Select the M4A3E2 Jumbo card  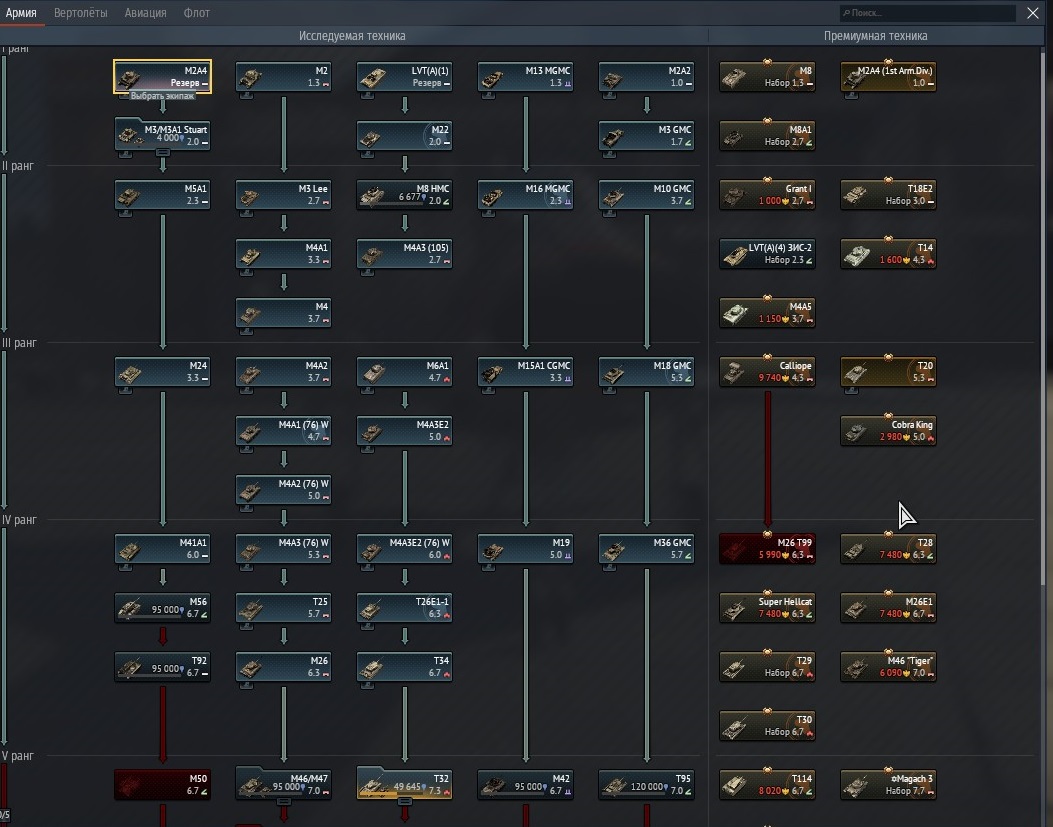click(x=404, y=431)
